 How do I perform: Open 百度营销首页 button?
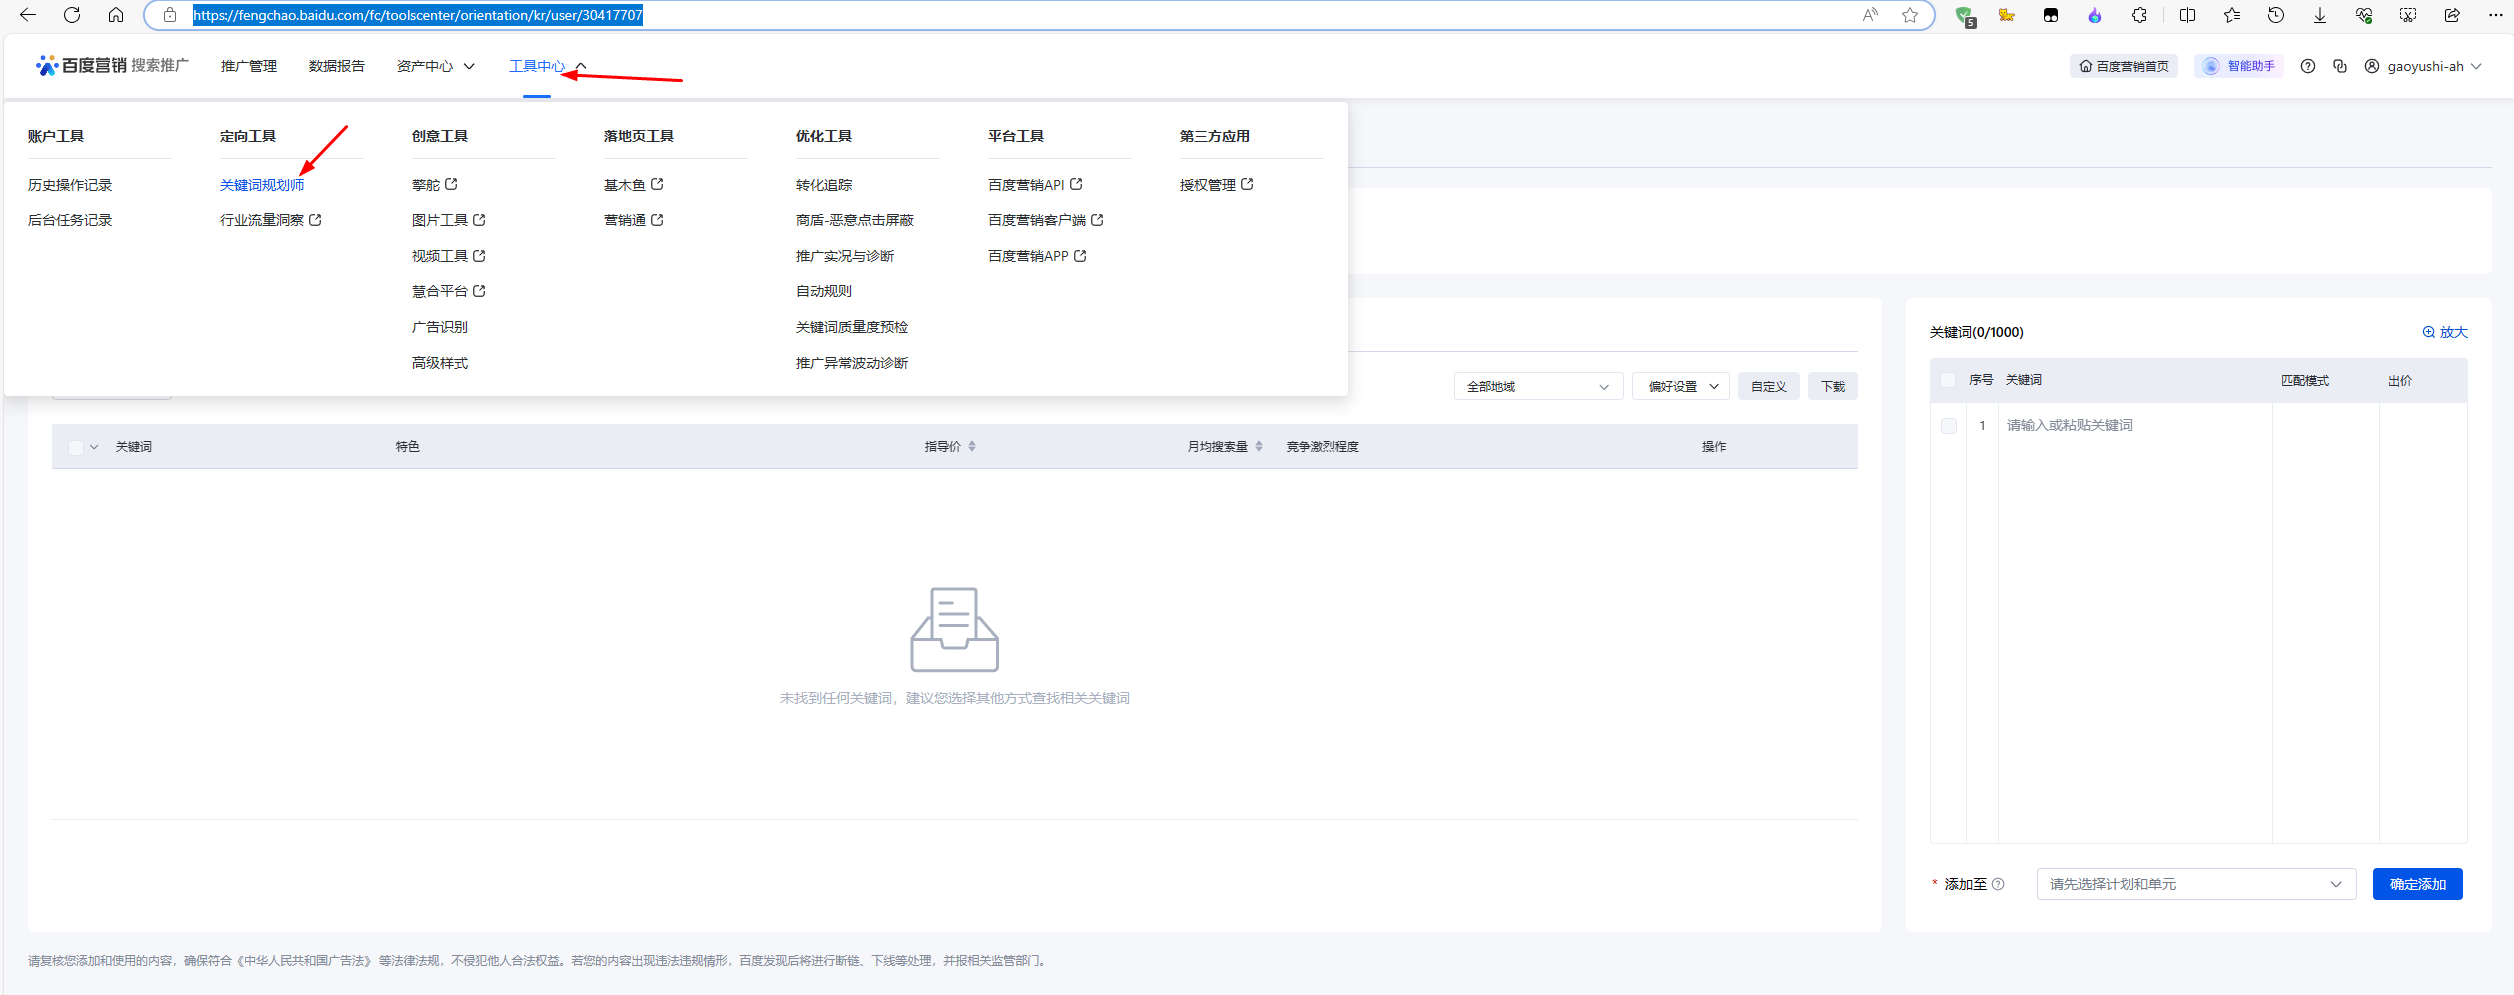(2124, 66)
